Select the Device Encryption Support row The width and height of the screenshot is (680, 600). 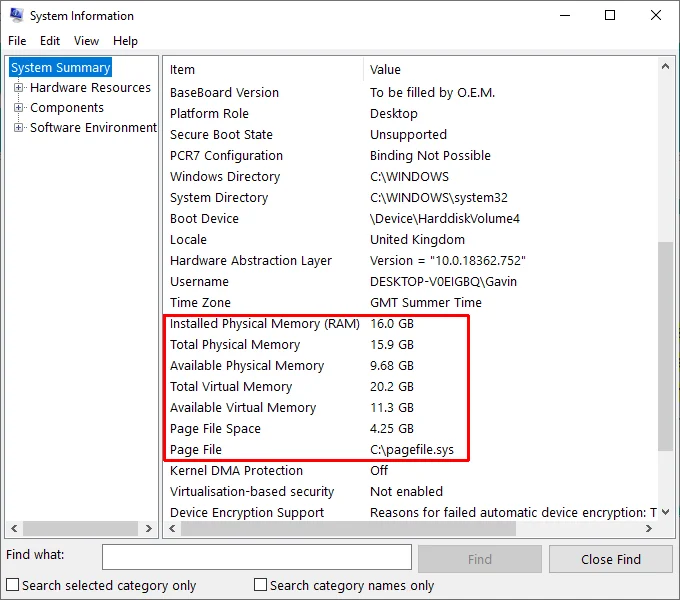tap(410, 513)
